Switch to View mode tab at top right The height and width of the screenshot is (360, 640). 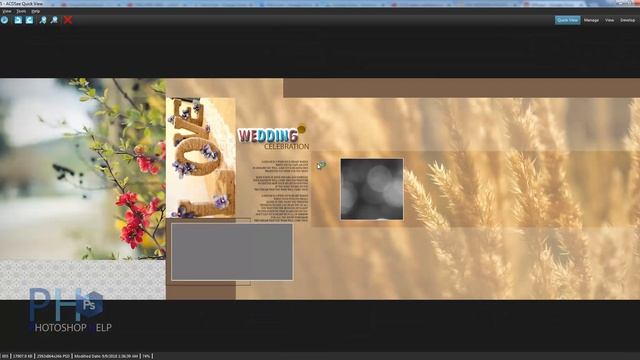(x=609, y=20)
